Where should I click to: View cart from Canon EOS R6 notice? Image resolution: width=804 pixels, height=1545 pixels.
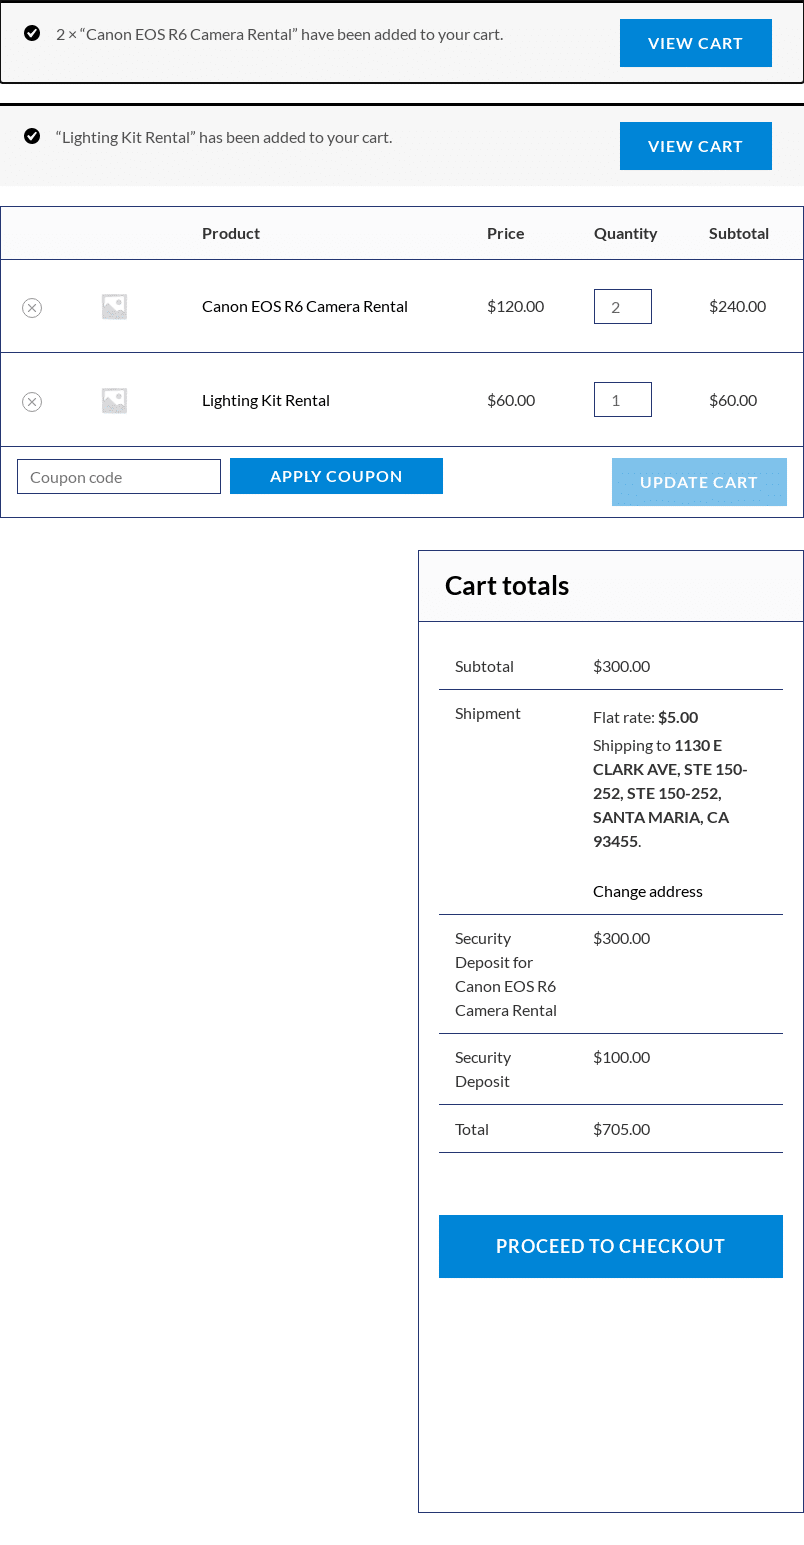[695, 43]
